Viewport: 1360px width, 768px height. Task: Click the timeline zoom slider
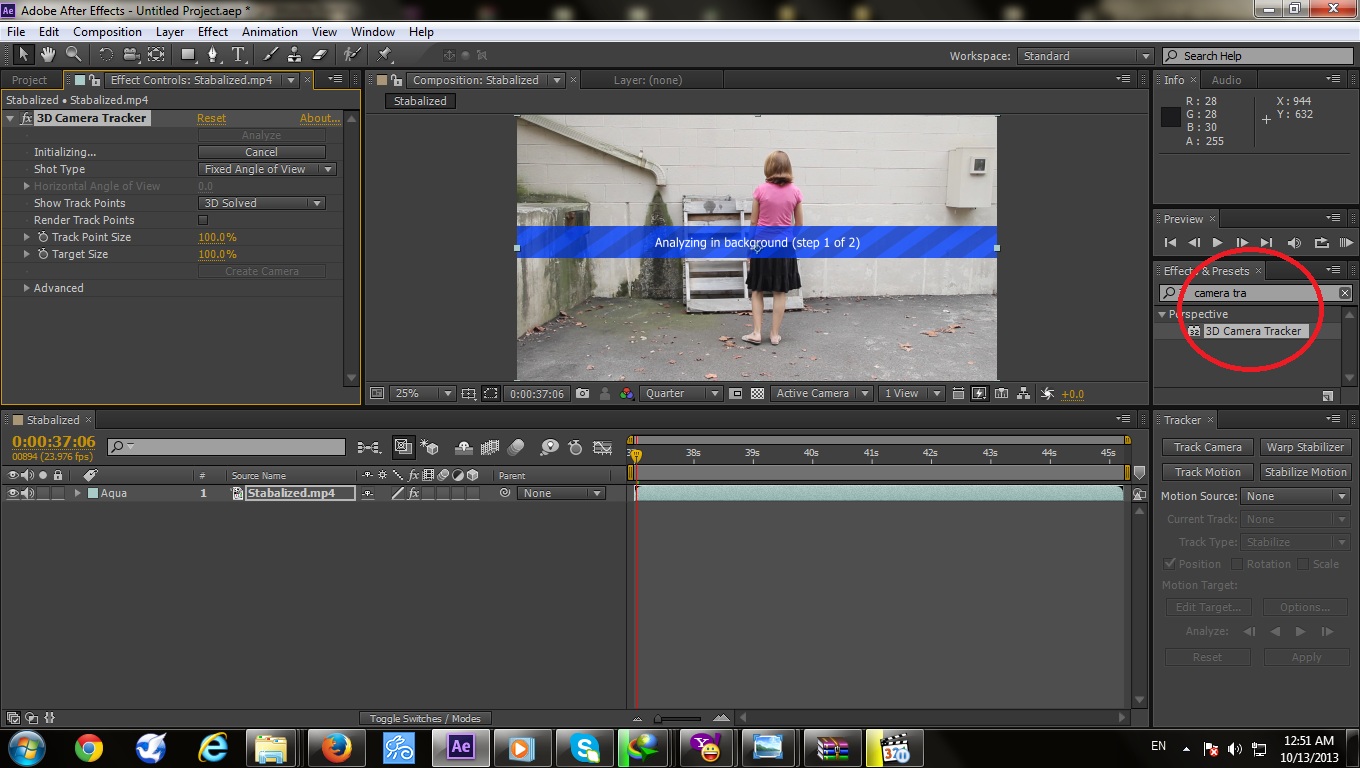(x=679, y=718)
